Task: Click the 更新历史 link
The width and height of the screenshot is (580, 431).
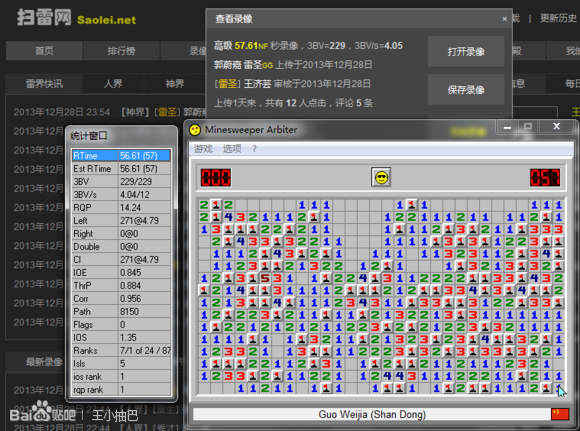Action: click(558, 18)
